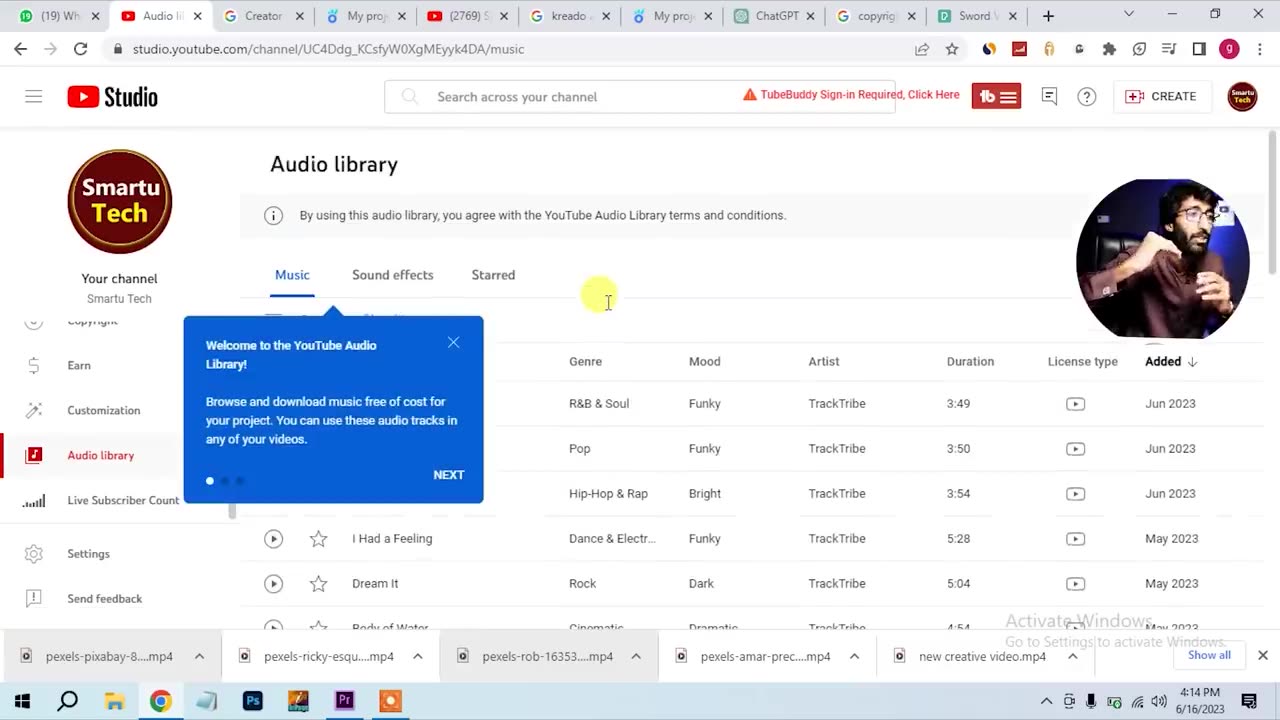Click the Smartu Tech channel avatar in sidebar
This screenshot has height=720, width=1280.
pyautogui.click(x=120, y=202)
